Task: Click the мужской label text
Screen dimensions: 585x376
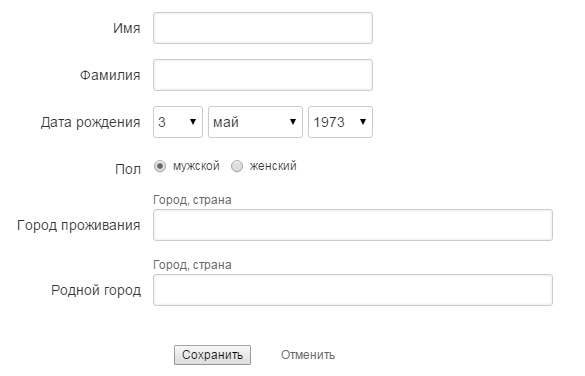Action: (196, 166)
